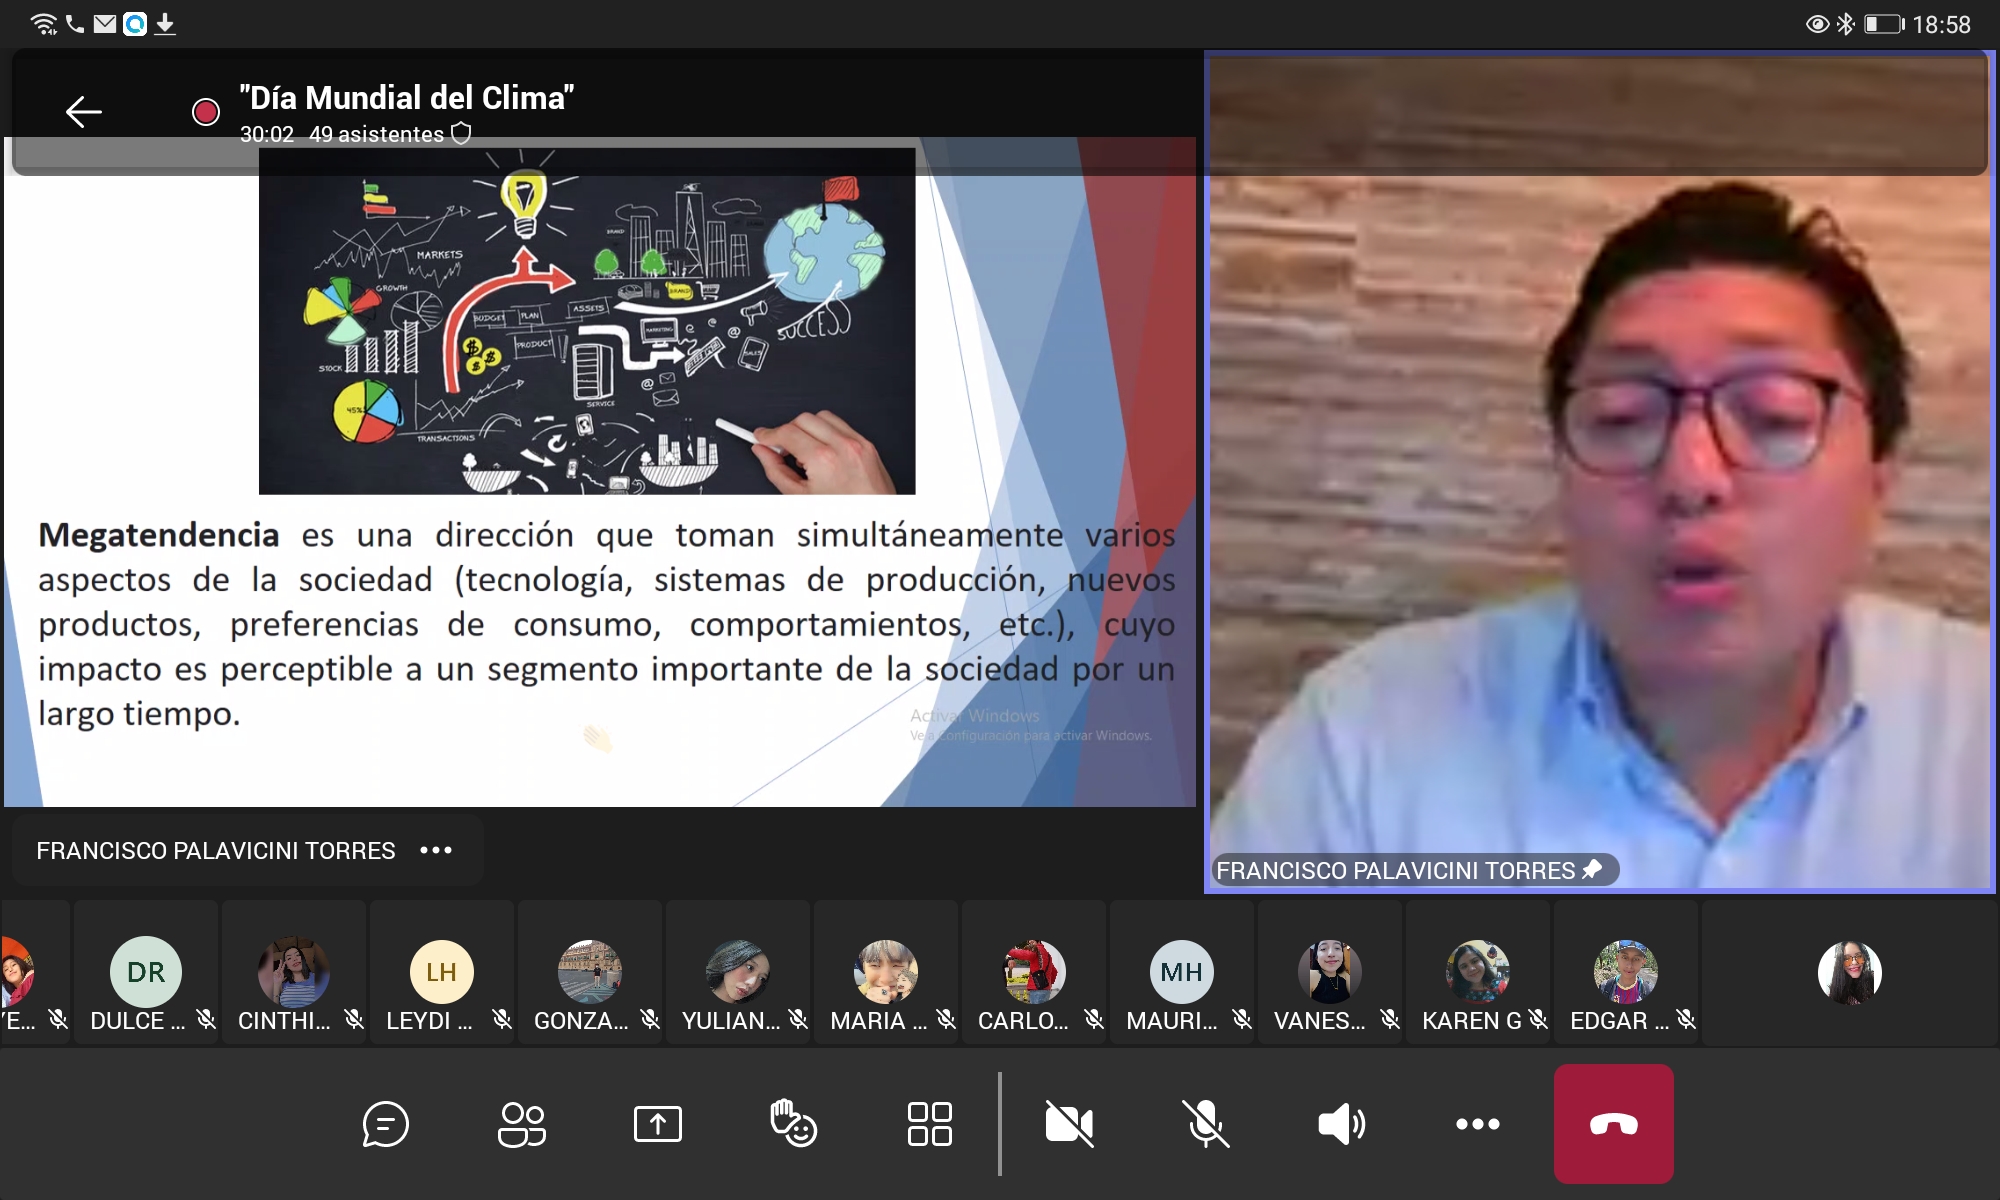
Task: Click the red recording indicator
Action: [206, 111]
